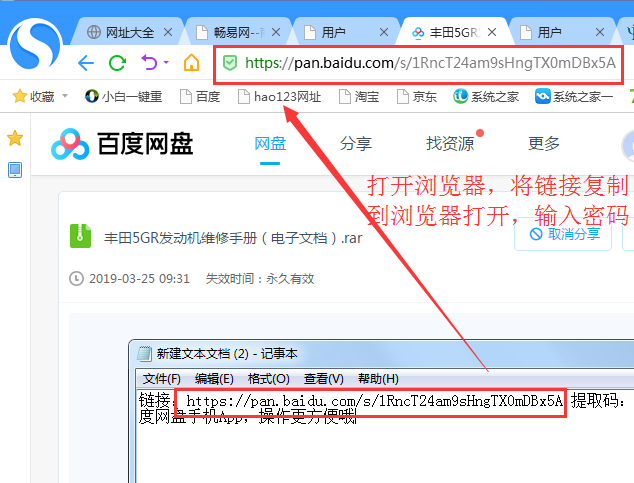The height and width of the screenshot is (483, 634).
Task: Focus the pan.baidu.com address bar
Action: pos(418,63)
